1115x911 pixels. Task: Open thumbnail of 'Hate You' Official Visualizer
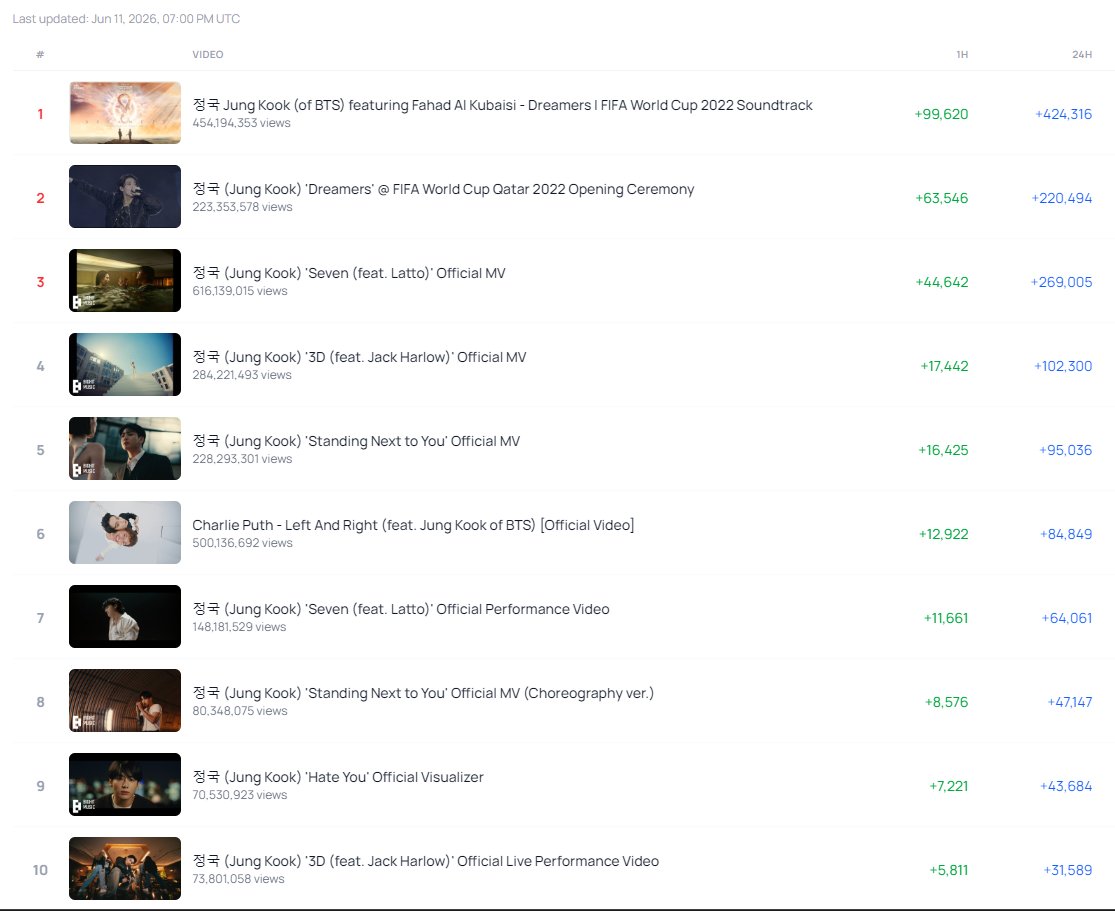click(124, 784)
